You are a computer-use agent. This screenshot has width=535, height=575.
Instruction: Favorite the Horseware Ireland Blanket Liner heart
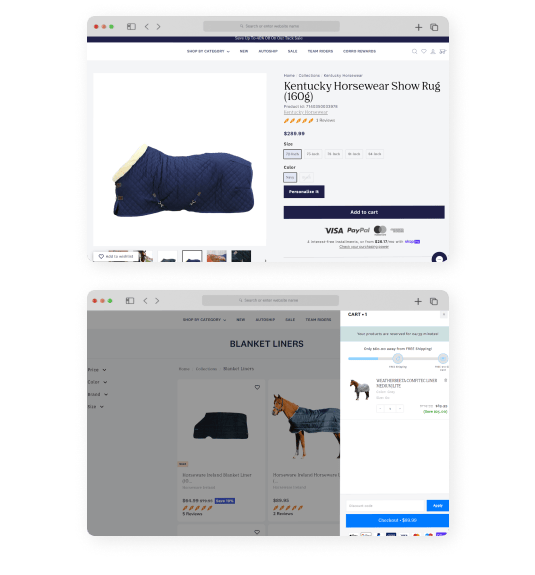(x=257, y=387)
